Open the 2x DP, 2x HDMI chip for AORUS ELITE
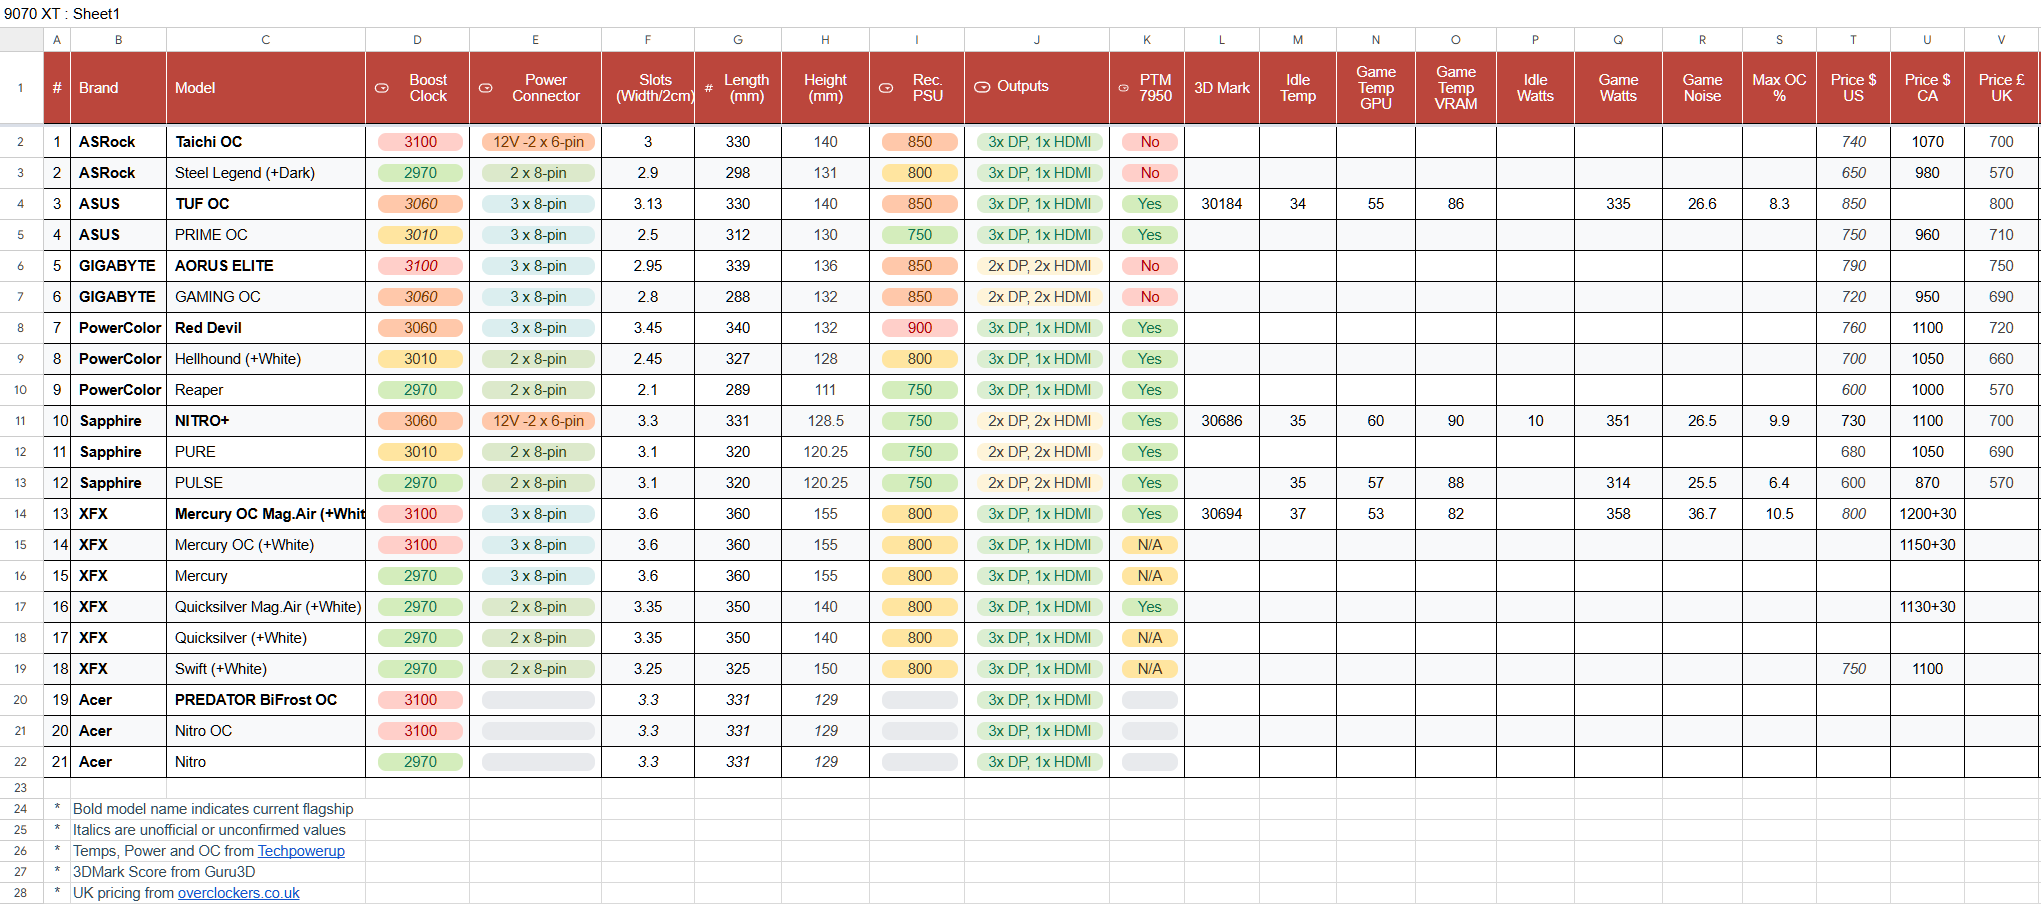Image resolution: width=2041 pixels, height=914 pixels. 1039,266
